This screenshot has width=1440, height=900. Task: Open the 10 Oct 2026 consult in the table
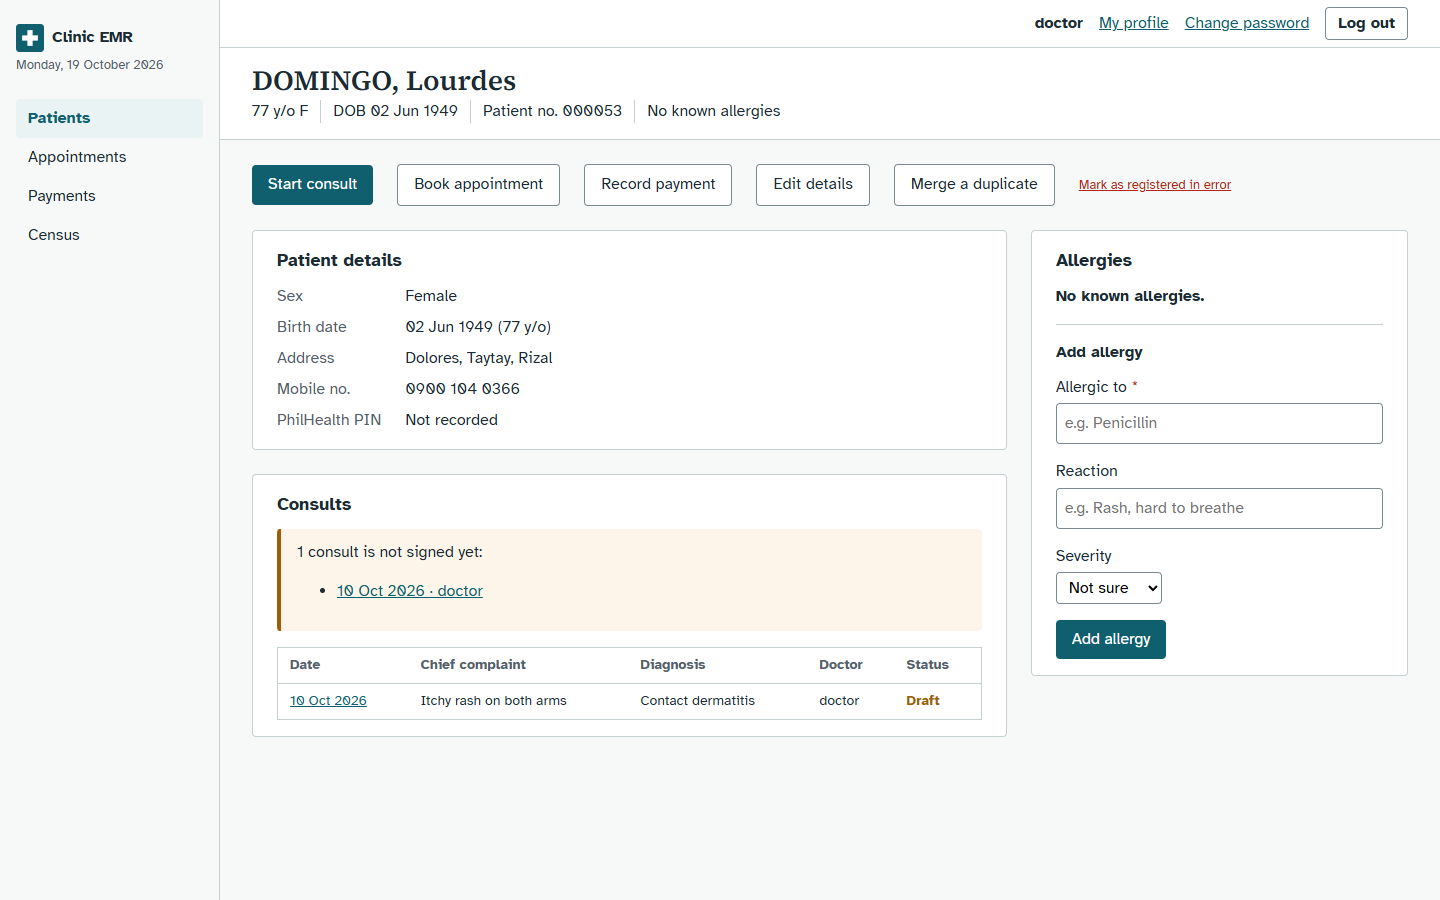328,701
